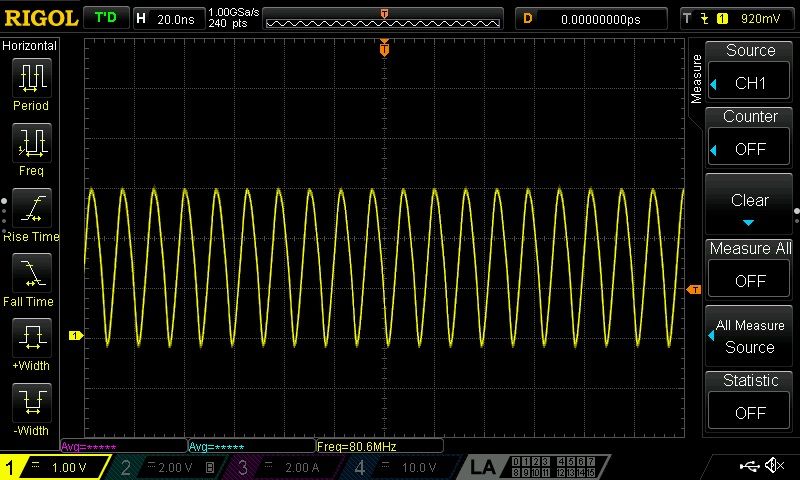Select channel 4 at 10.0 V tab
Screen dimensions: 800x480
(x=403, y=467)
